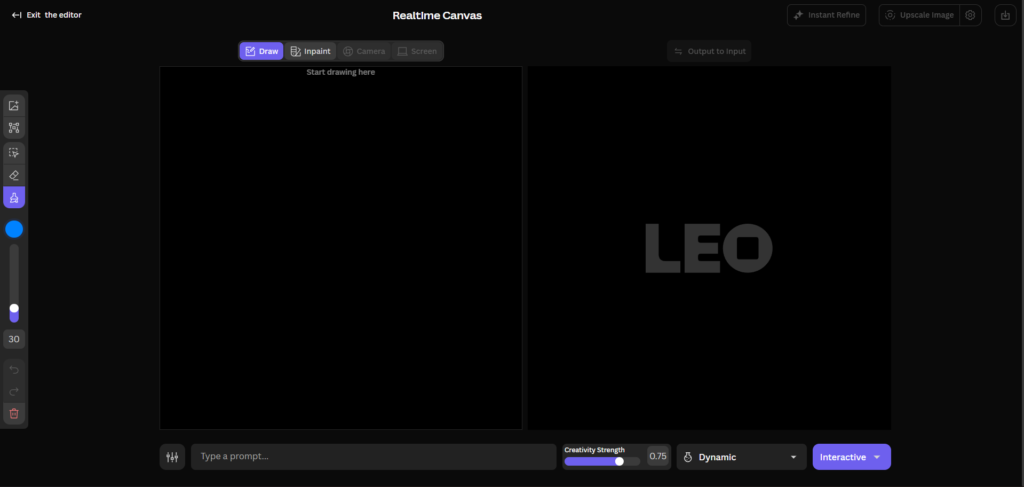The height and width of the screenshot is (487, 1024).
Task: Switch to the Screen tab
Action: tap(417, 51)
